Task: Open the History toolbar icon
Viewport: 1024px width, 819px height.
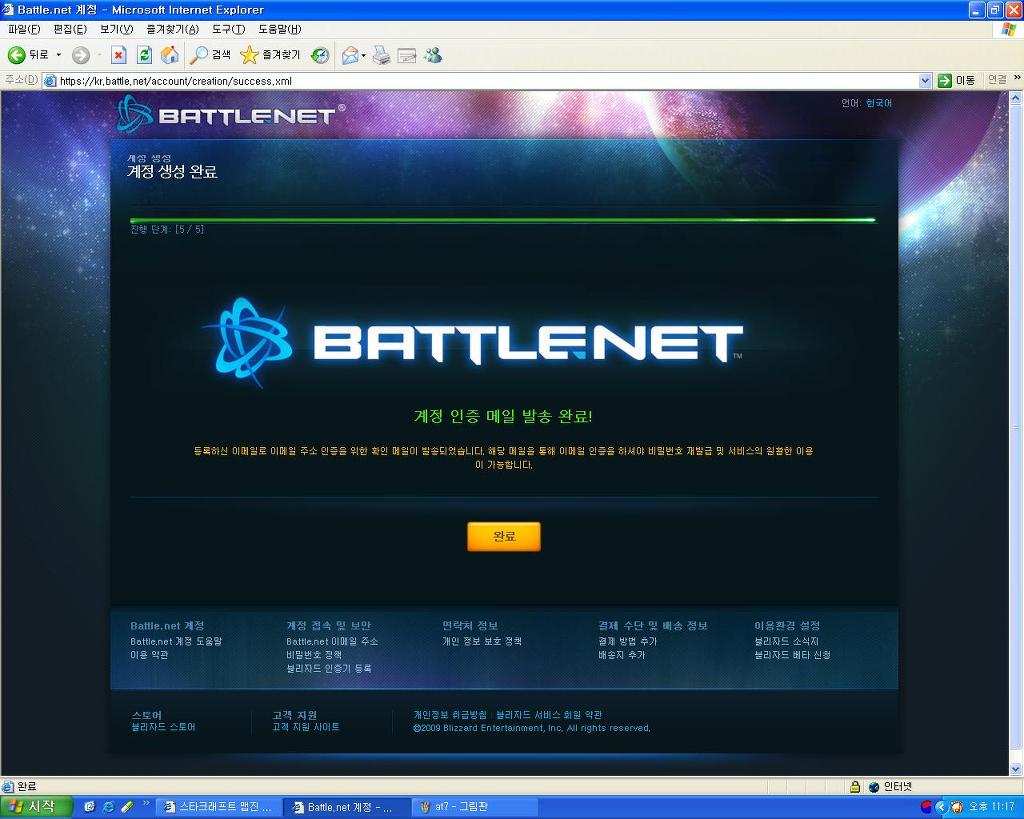Action: click(319, 56)
